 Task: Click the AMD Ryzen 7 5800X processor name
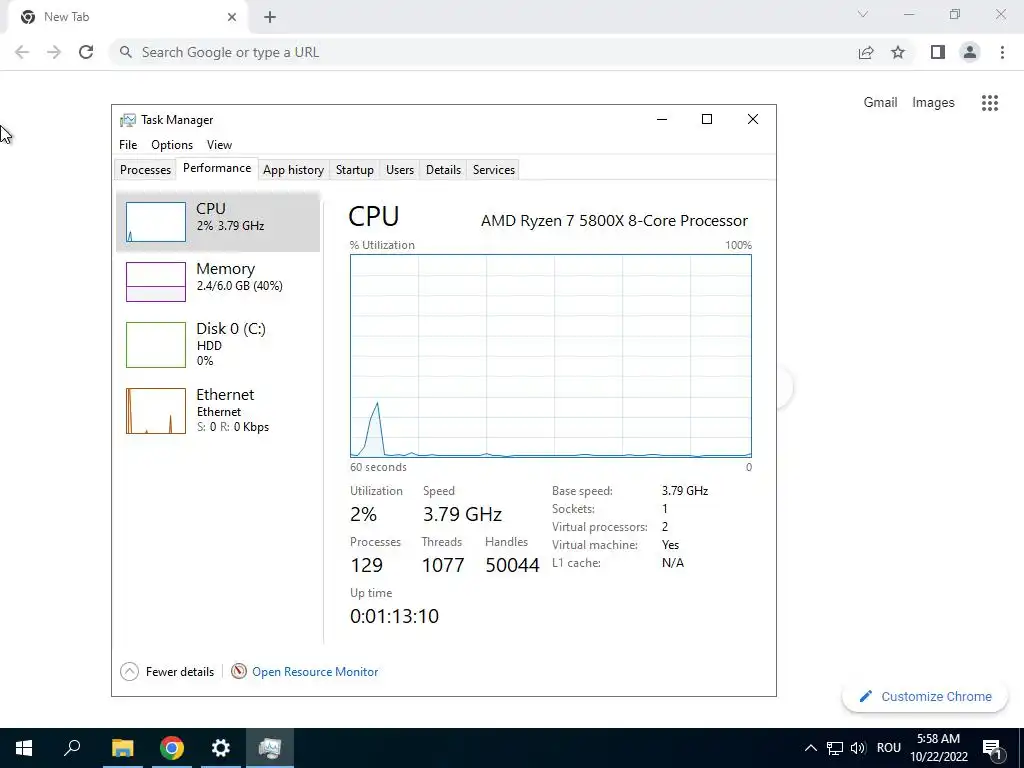pyautogui.click(x=615, y=221)
